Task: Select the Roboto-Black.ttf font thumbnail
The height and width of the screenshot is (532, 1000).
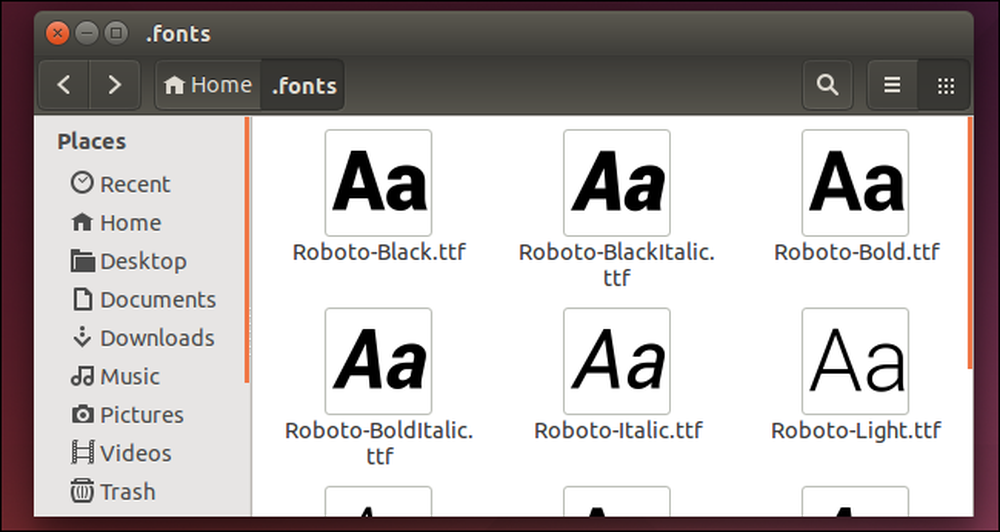Action: pyautogui.click(x=378, y=182)
